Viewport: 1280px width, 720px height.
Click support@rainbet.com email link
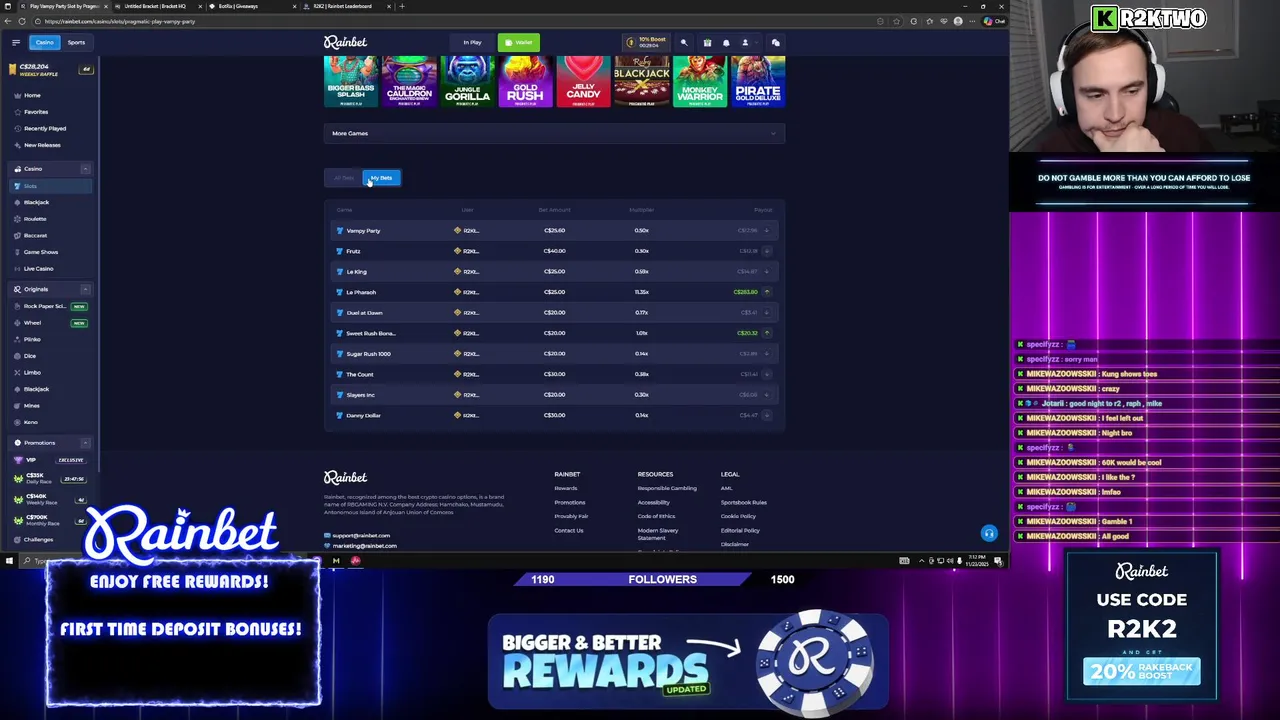(361, 536)
